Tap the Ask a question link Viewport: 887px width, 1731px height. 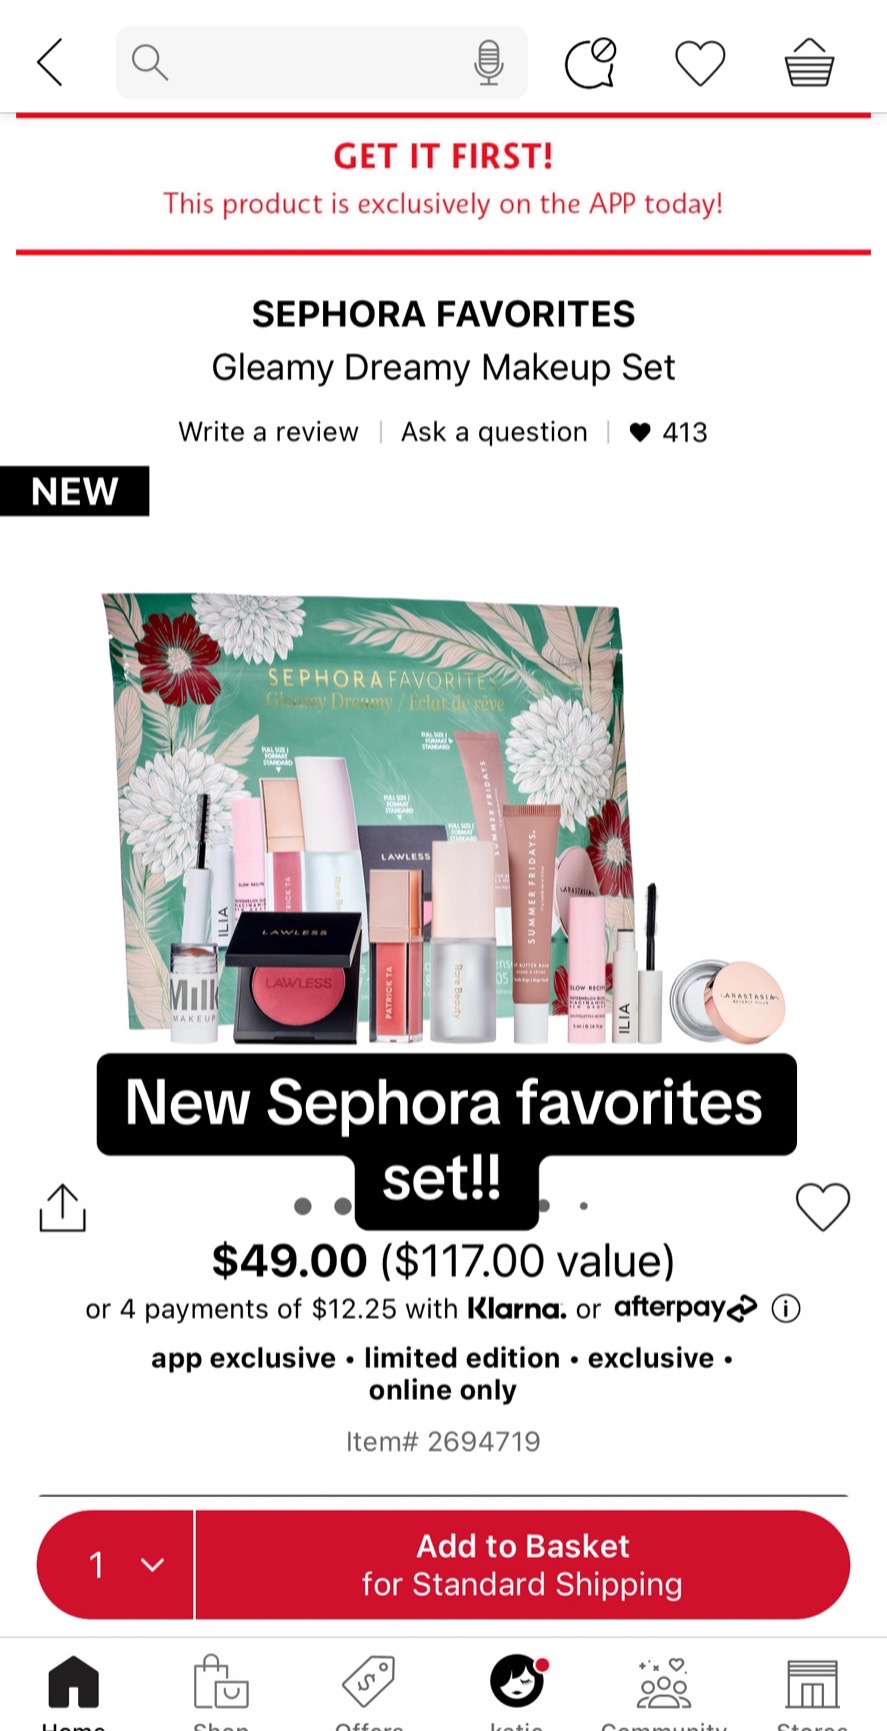click(x=494, y=432)
